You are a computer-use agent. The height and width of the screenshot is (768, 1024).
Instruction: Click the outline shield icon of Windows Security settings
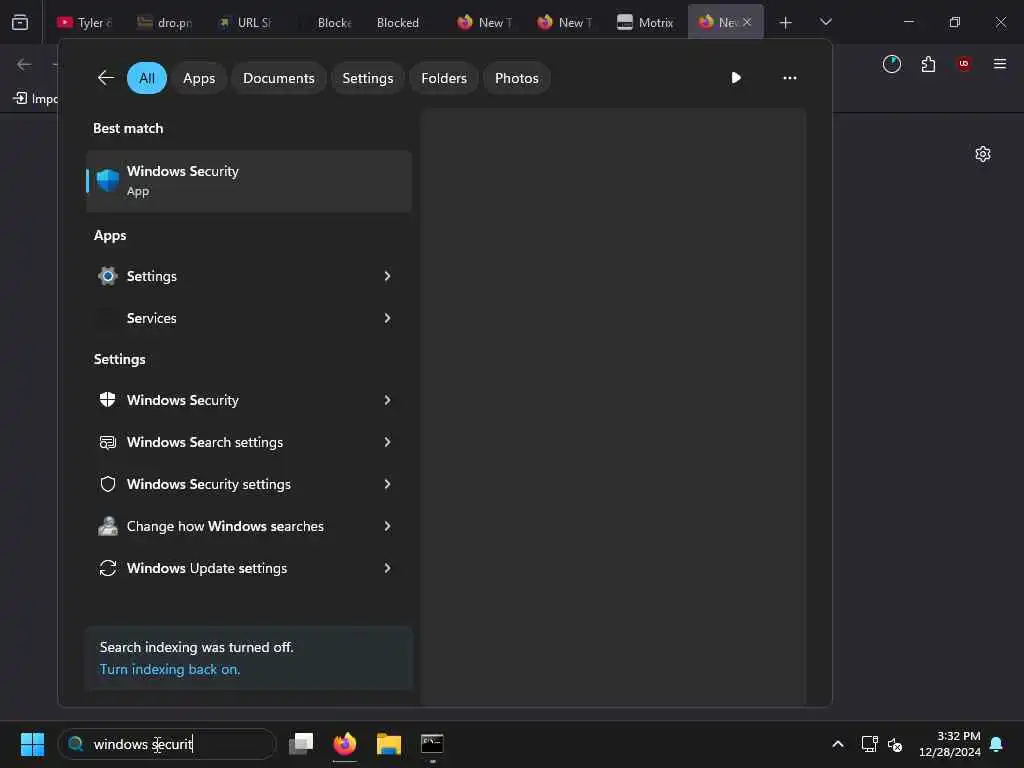(108, 484)
